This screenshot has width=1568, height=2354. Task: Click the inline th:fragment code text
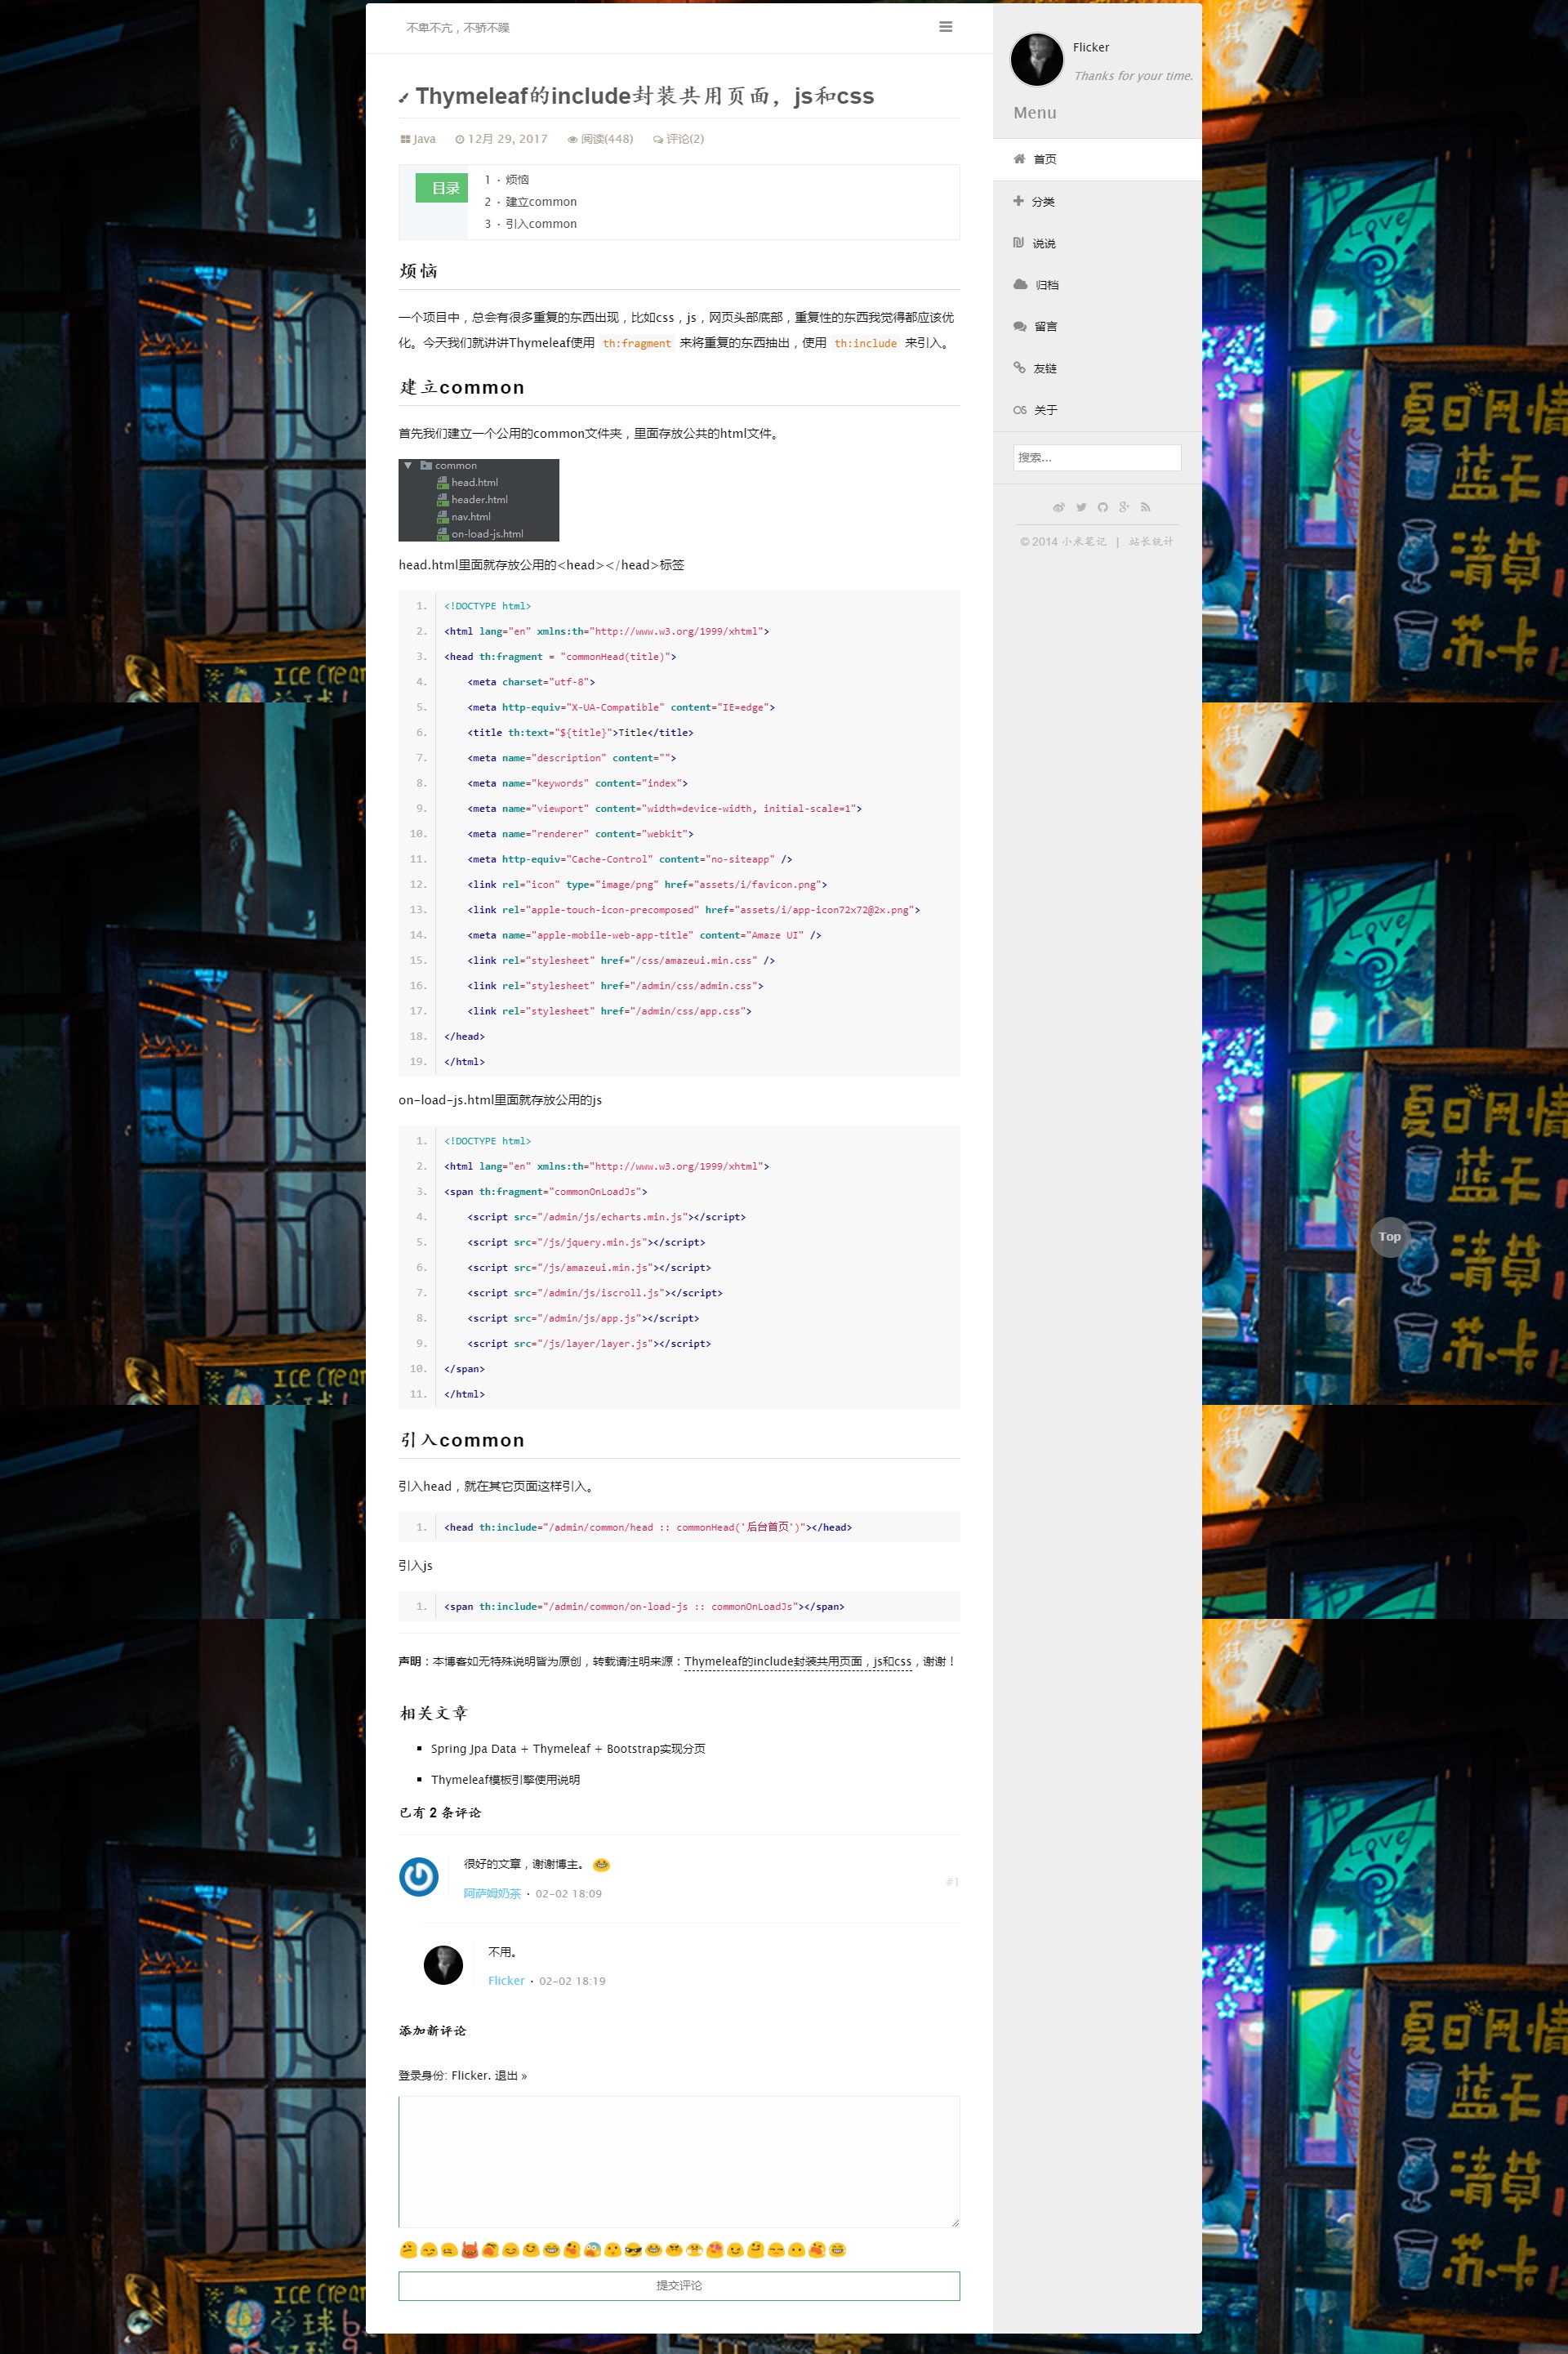point(637,343)
